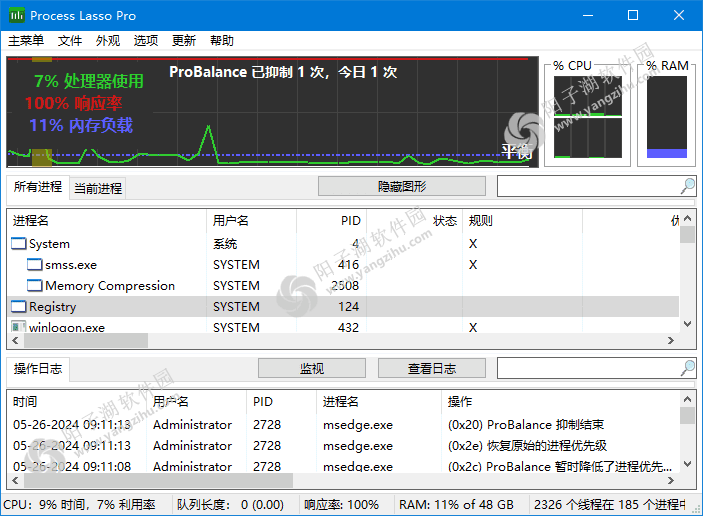Screen dimensions: 703x516
Task: Click the ProBalance 已抑制 1 次 graph text
Action: 283,72
